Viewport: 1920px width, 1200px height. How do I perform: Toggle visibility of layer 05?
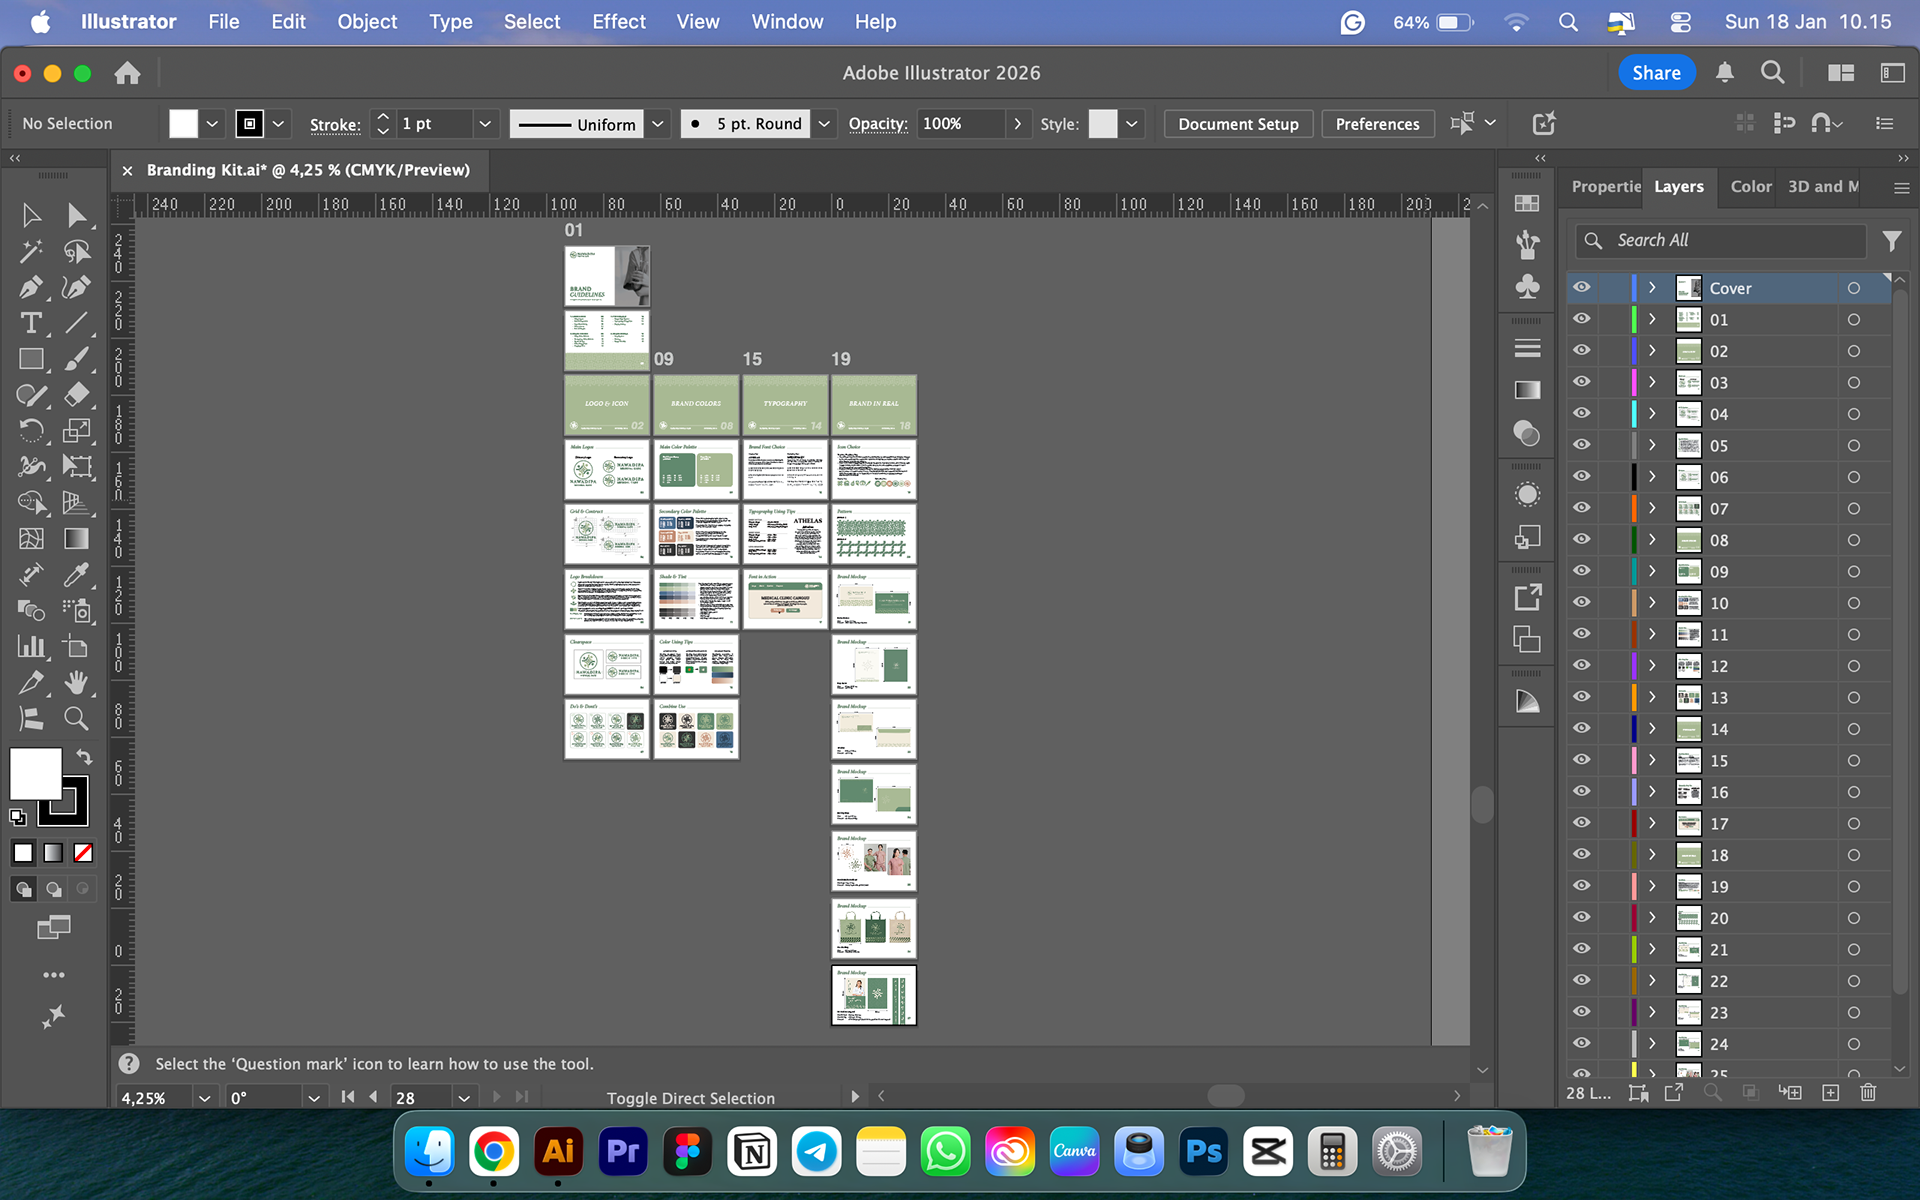coord(1581,445)
